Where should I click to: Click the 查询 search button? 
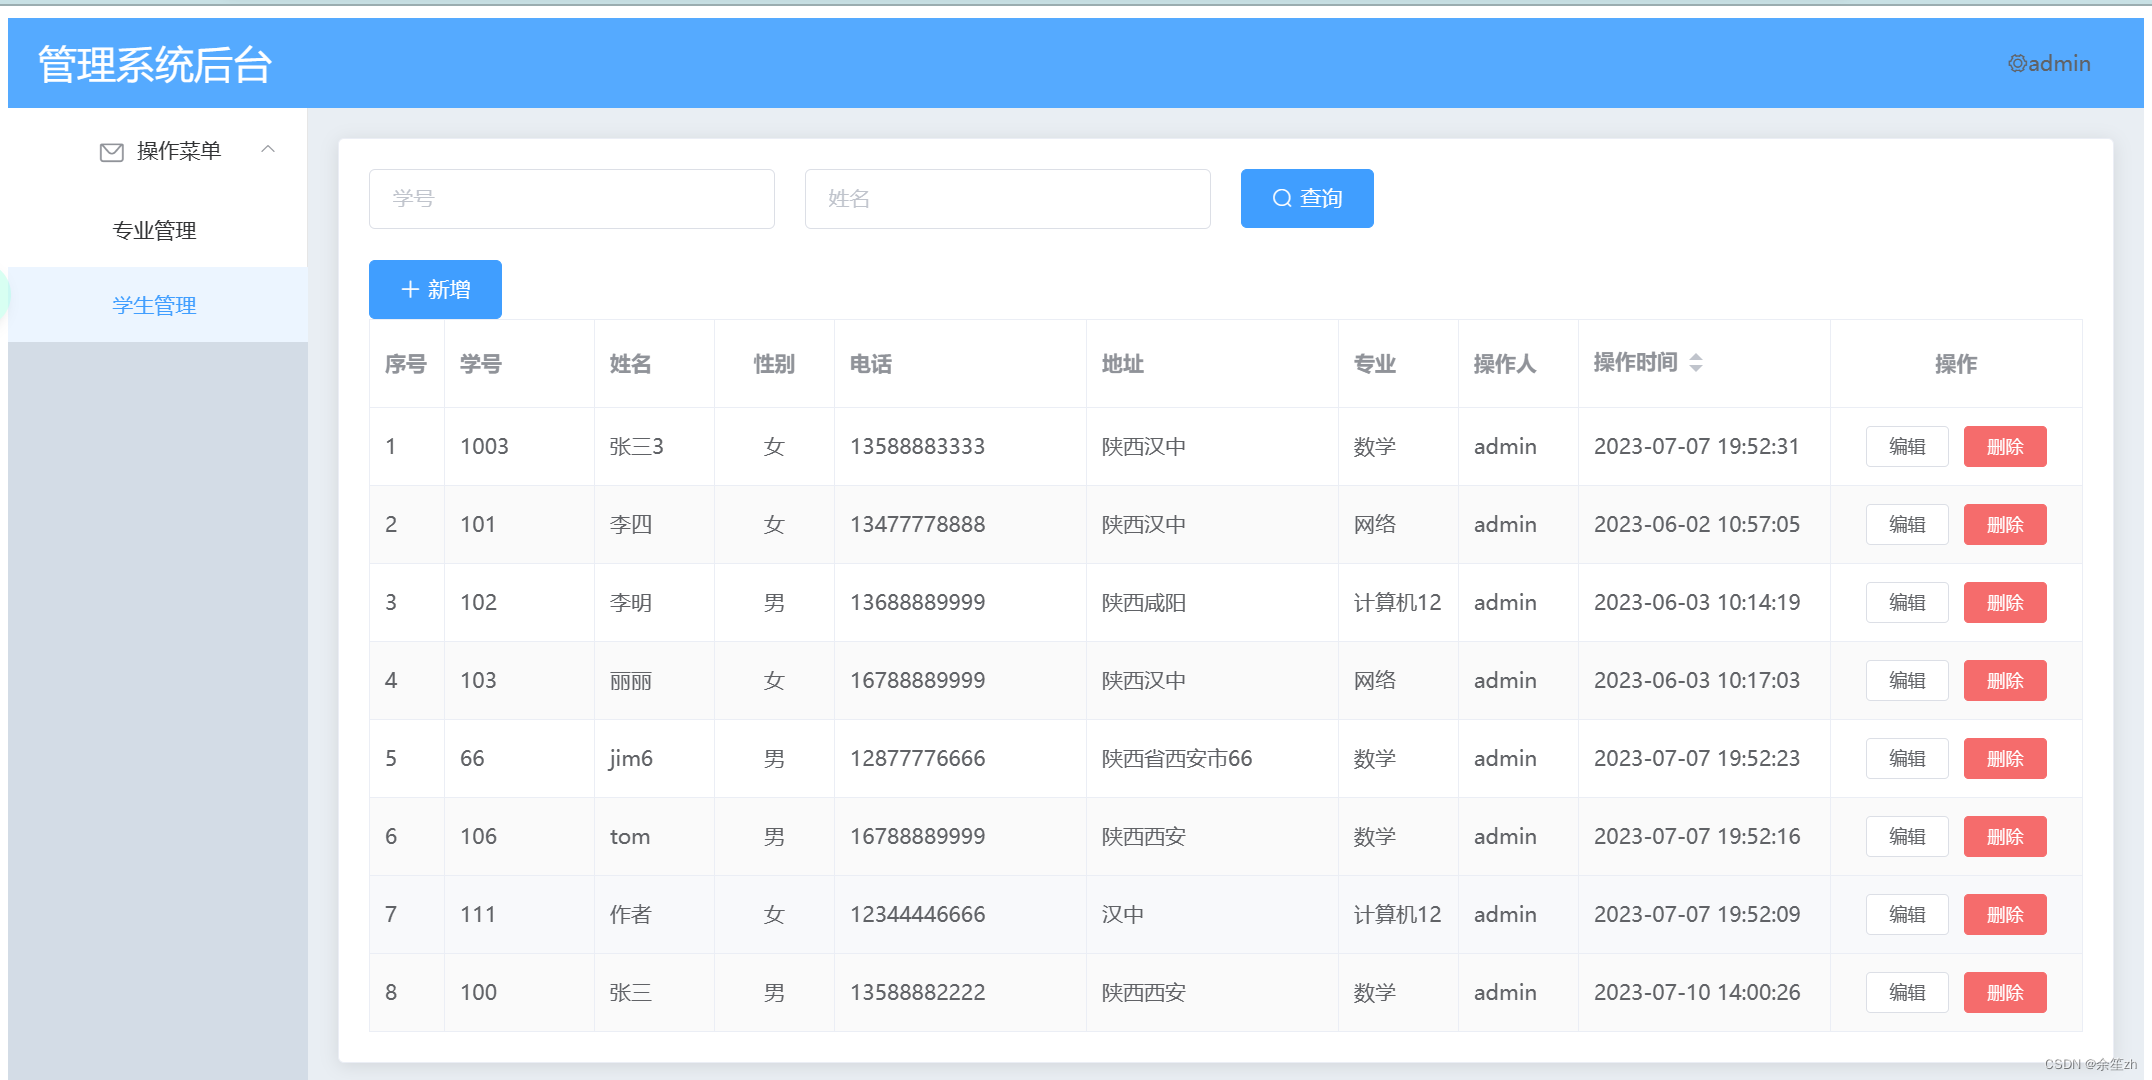click(x=1307, y=198)
